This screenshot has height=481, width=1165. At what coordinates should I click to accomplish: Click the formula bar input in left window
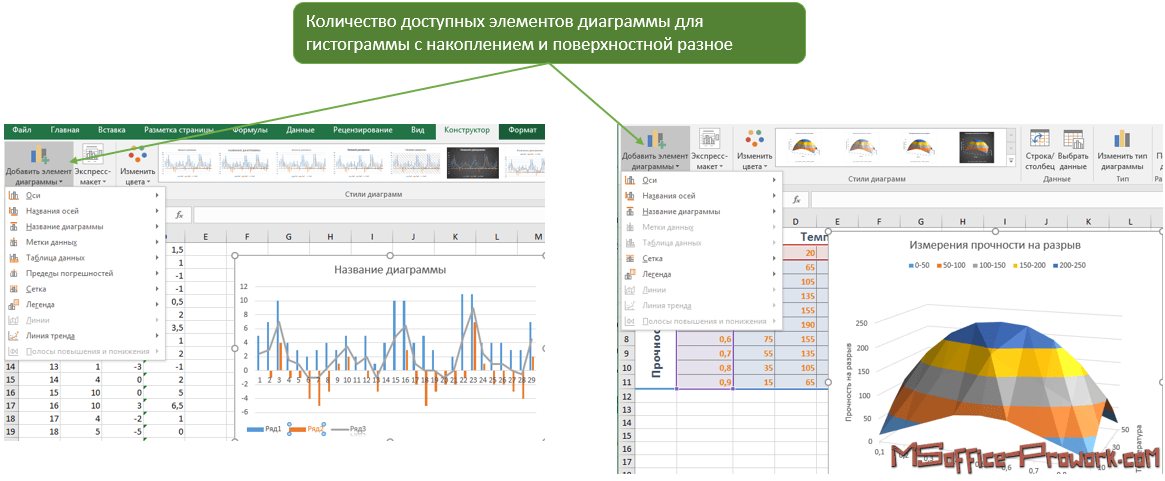(x=369, y=215)
